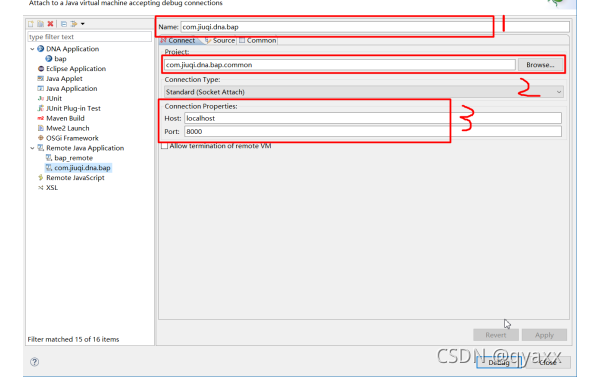The image size is (592, 388).
Task: Edit Host field localhost
Action: 373,118
